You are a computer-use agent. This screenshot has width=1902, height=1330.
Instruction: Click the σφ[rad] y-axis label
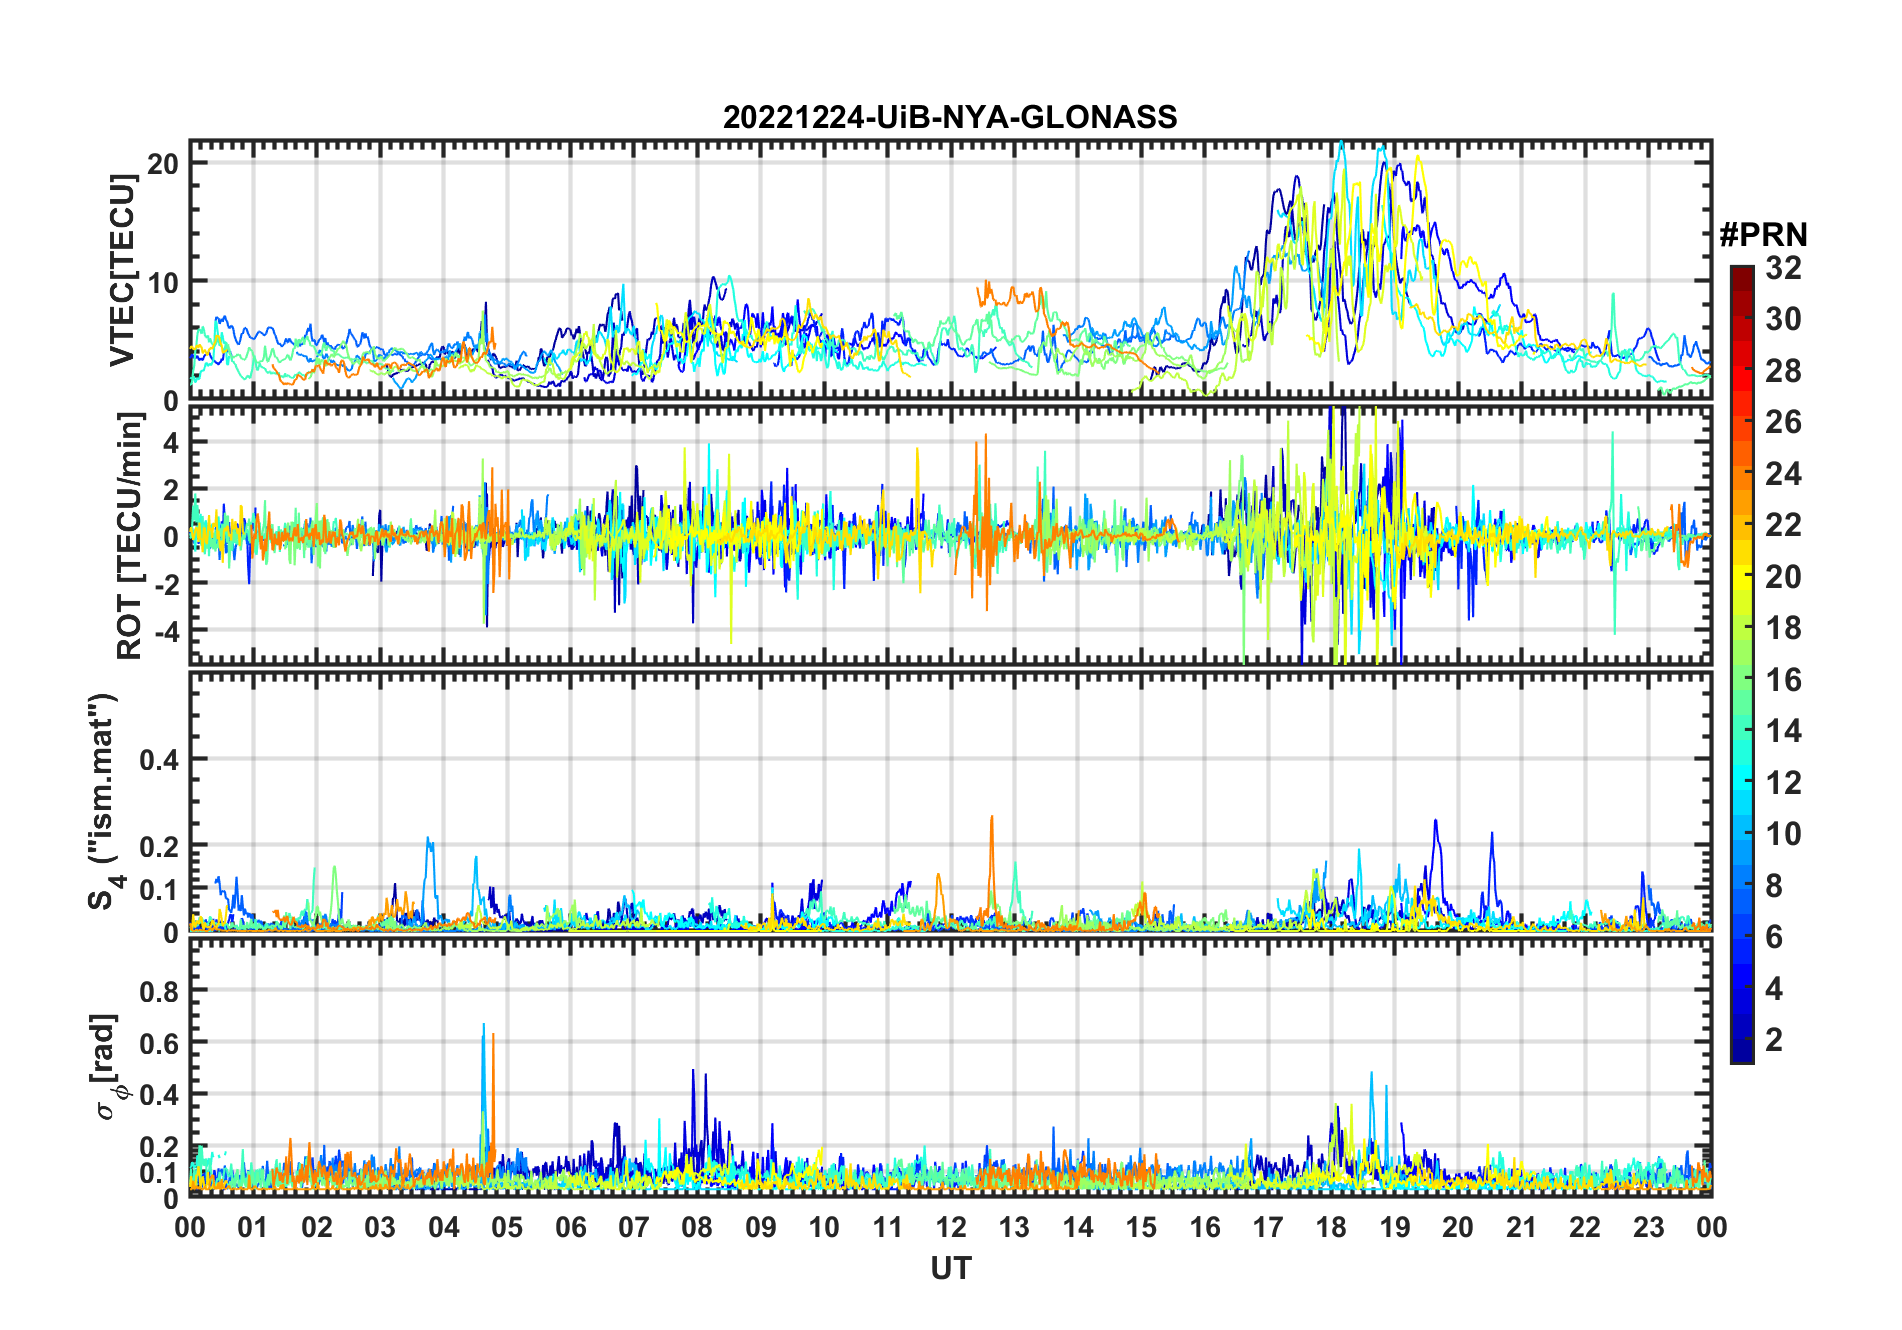[108, 1066]
